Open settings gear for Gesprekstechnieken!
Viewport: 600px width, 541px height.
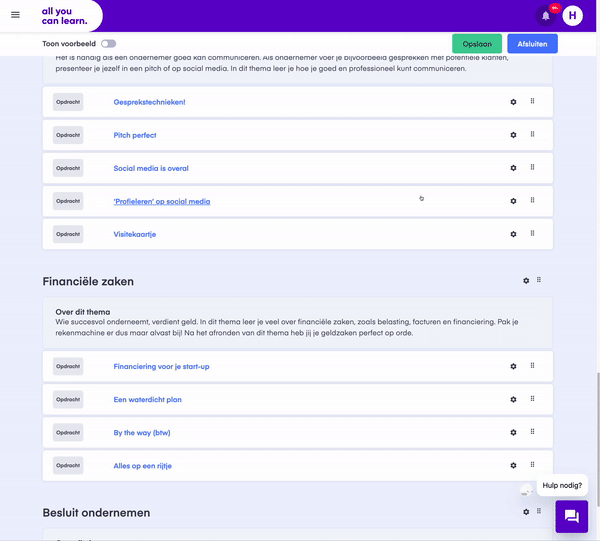[x=514, y=102]
